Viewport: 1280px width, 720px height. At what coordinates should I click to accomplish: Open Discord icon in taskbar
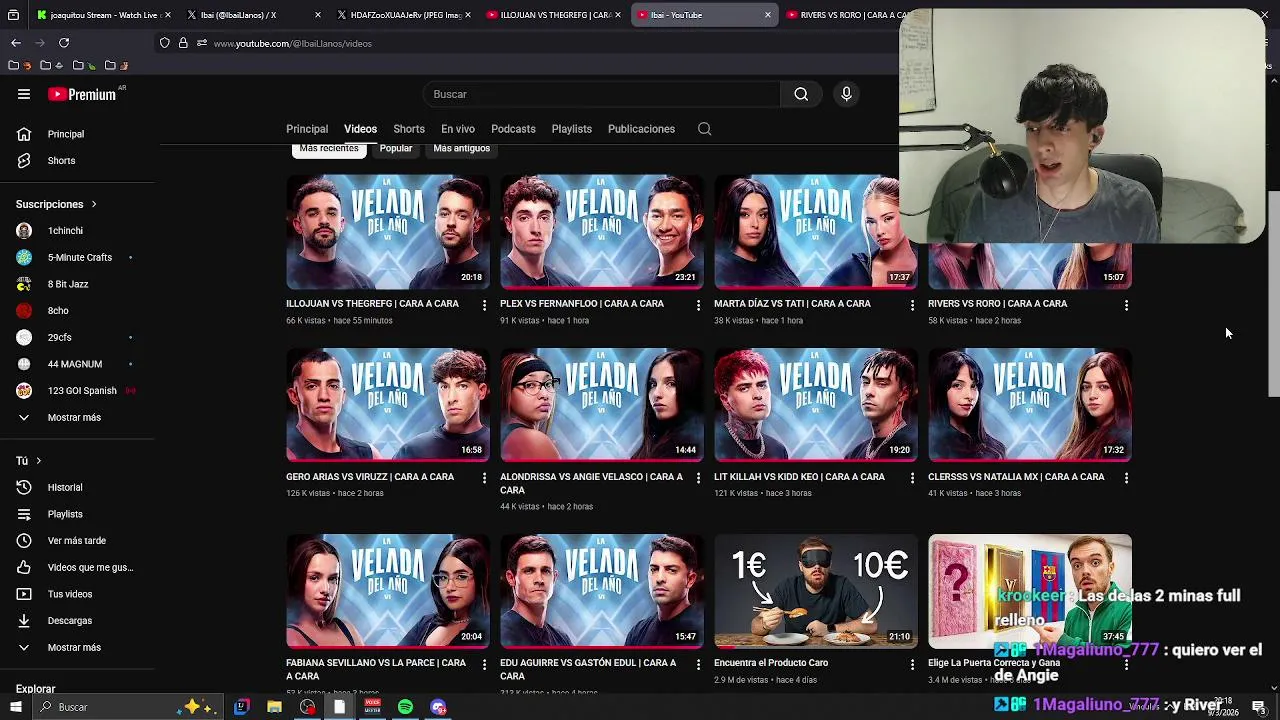pyautogui.click(x=438, y=707)
